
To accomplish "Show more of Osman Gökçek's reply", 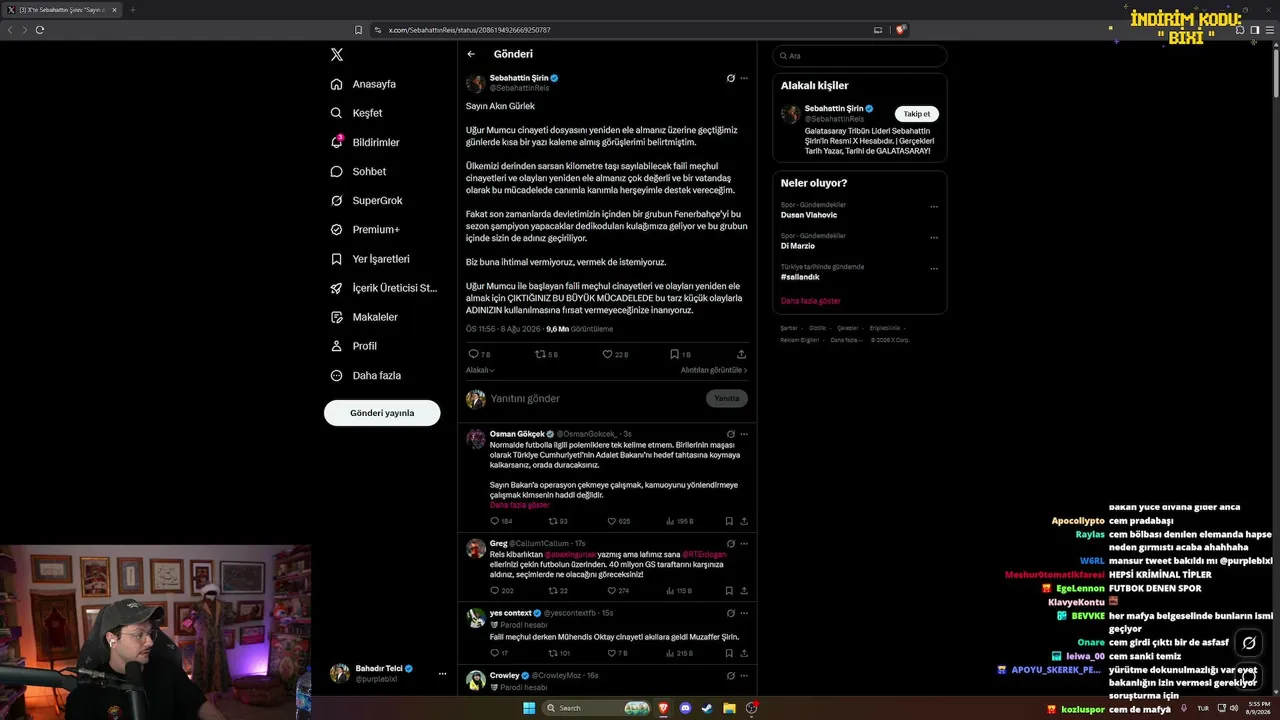I will click(x=519, y=505).
